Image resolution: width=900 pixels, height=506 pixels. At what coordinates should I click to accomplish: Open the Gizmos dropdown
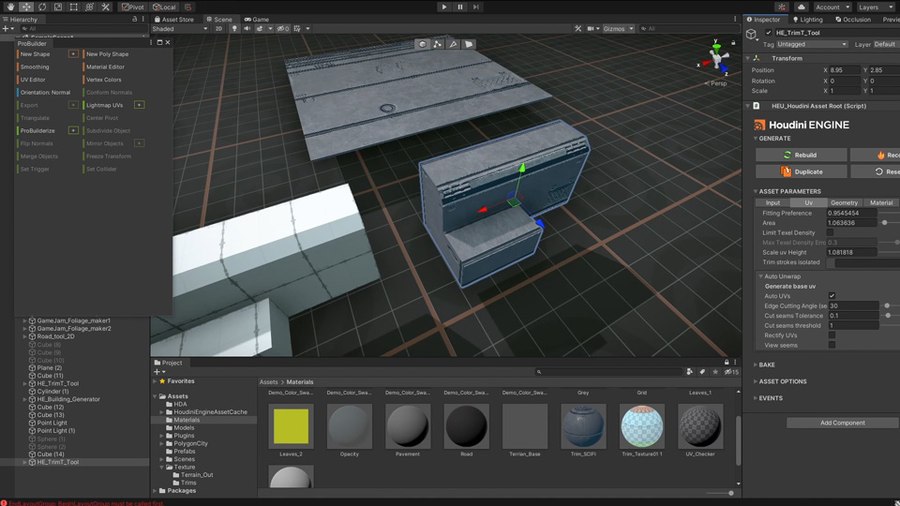[618, 29]
